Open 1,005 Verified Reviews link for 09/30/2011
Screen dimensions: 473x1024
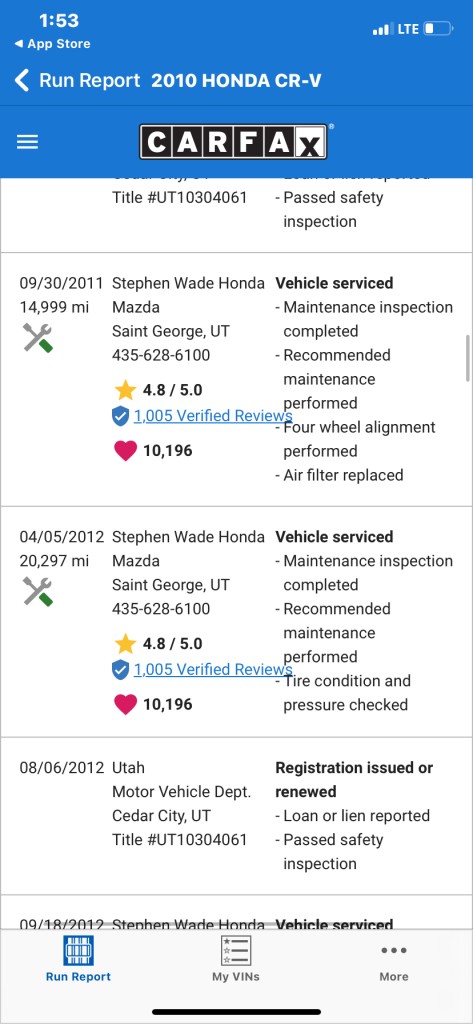pyautogui.click(x=213, y=416)
